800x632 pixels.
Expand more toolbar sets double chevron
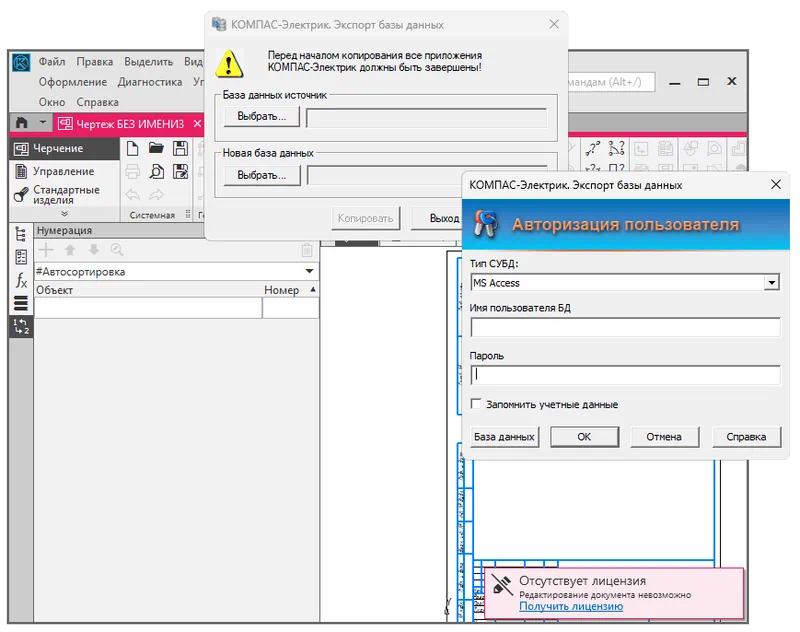(64, 214)
